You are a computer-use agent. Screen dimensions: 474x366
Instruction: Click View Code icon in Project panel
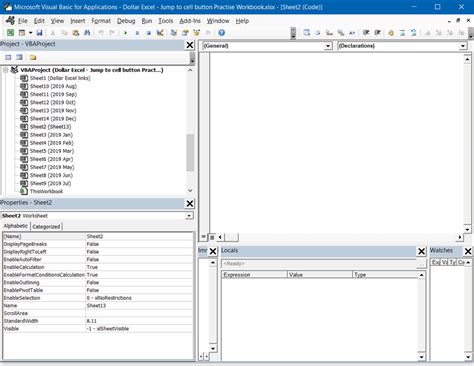pos(8,57)
